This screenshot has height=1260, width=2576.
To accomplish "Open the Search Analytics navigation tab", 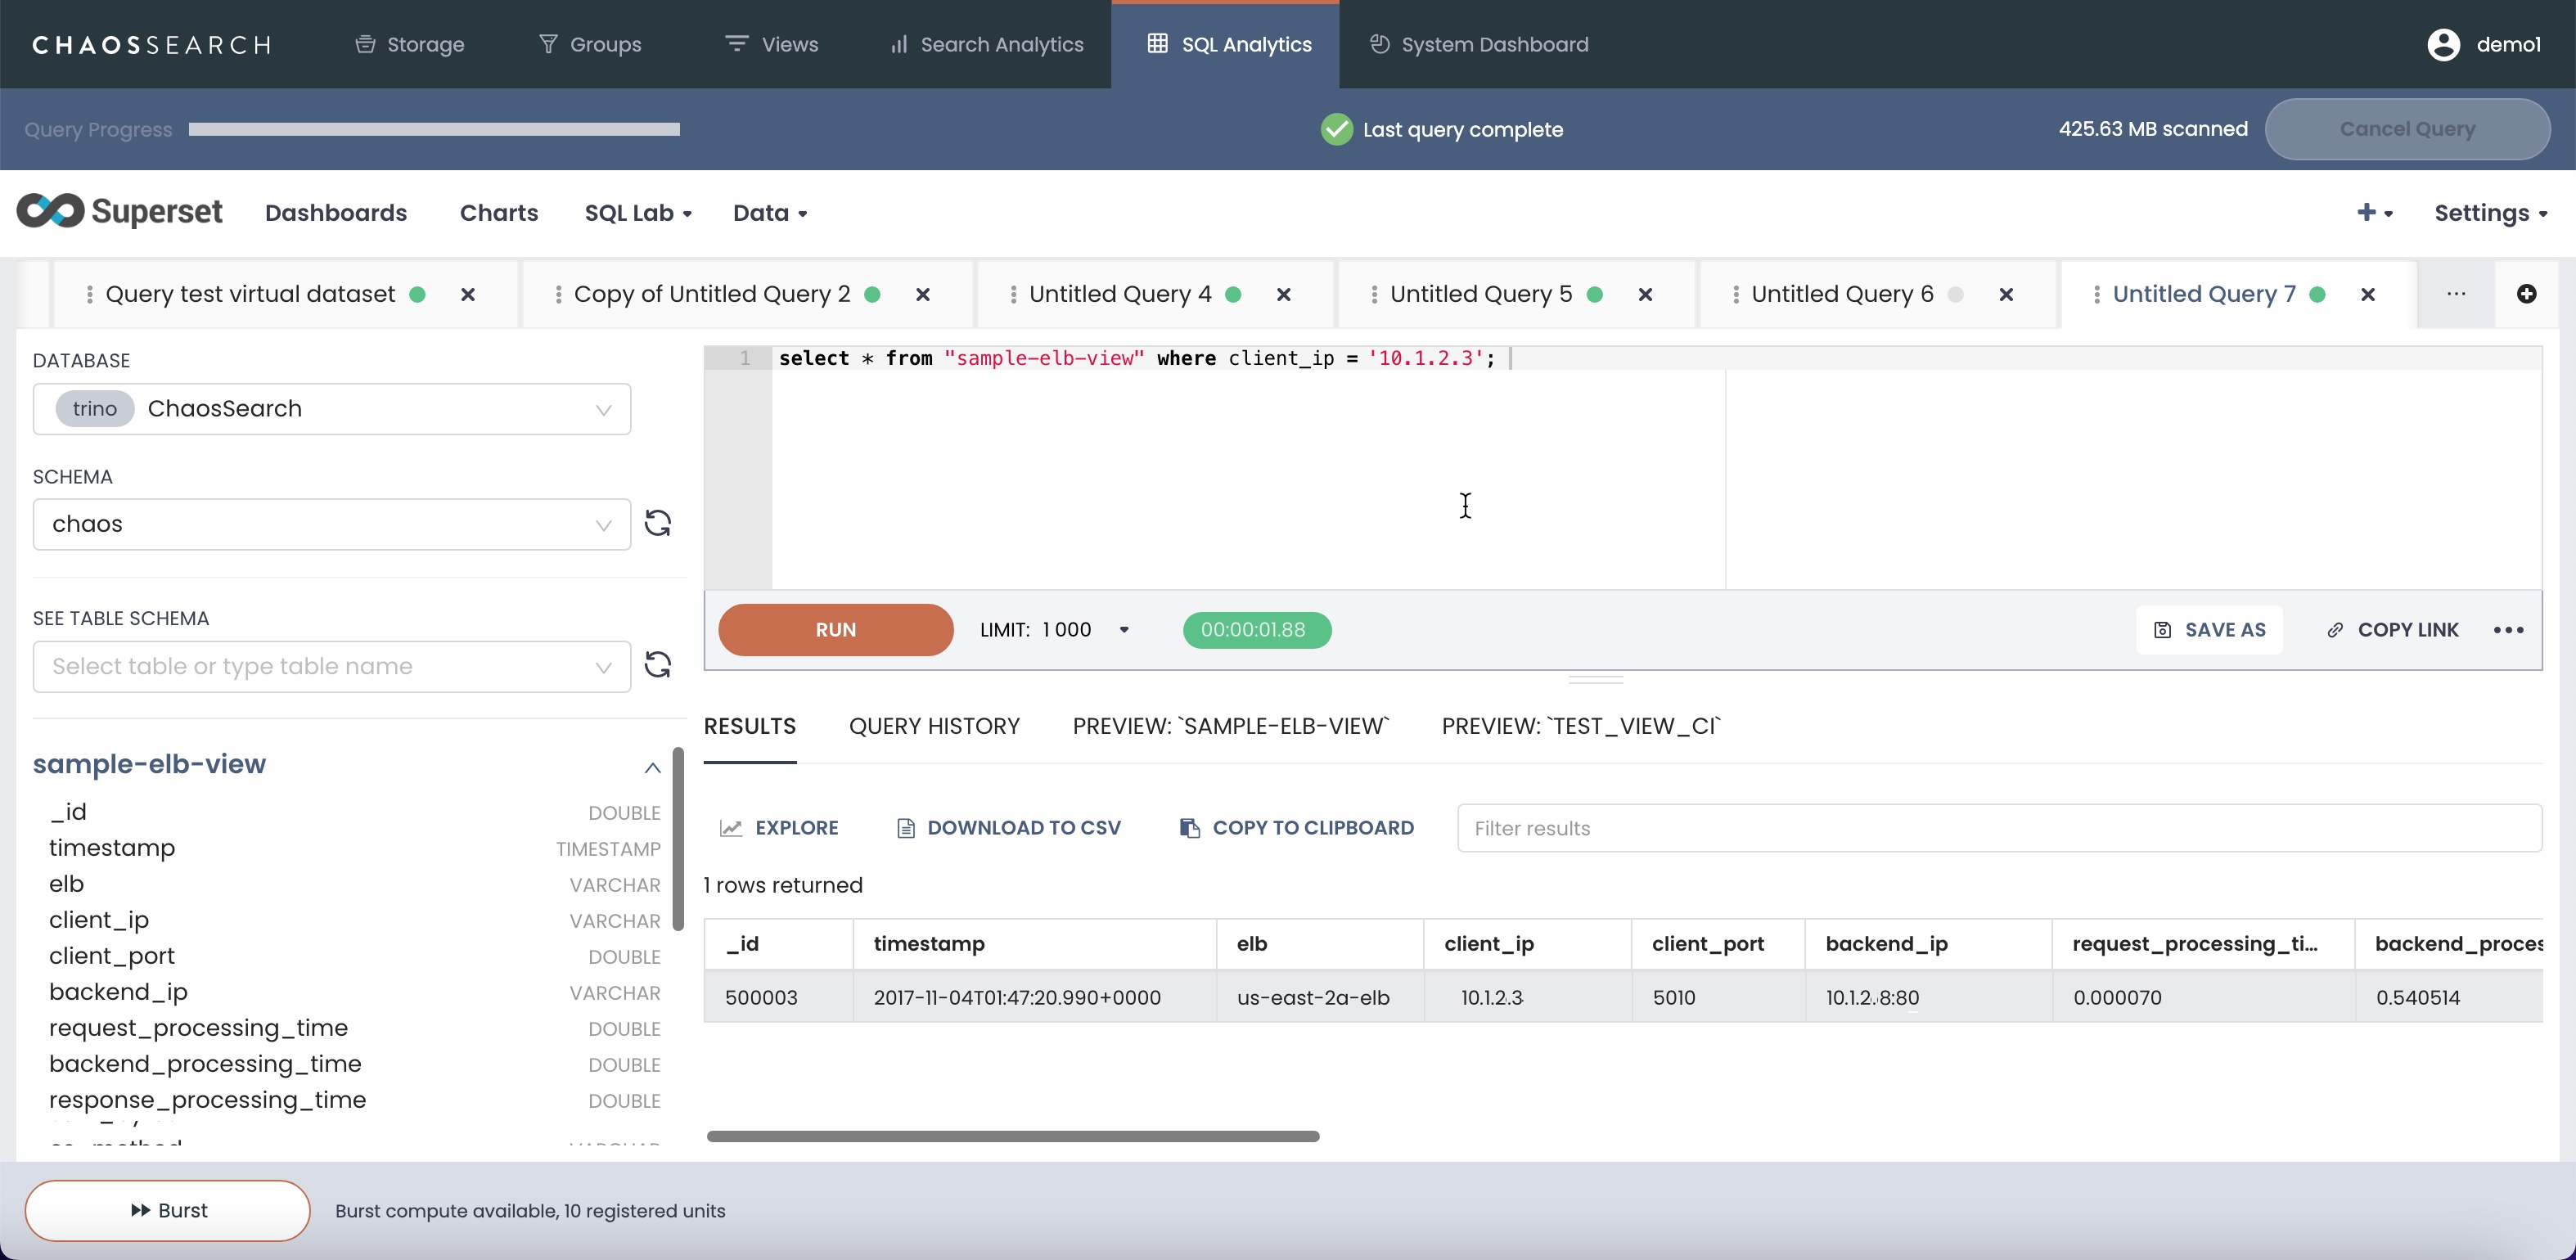I will click(x=986, y=45).
